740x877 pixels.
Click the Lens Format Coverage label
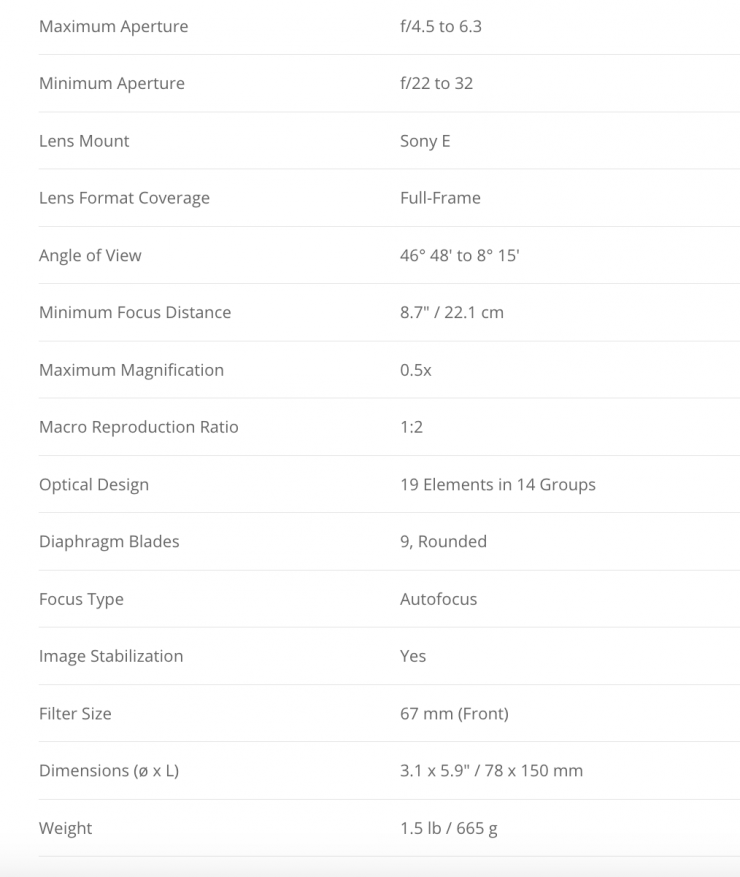124,198
